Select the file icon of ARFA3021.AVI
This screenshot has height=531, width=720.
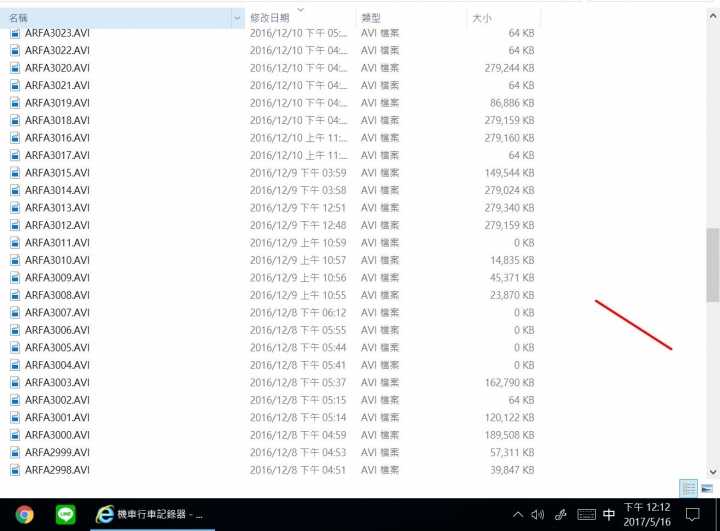pyautogui.click(x=15, y=85)
